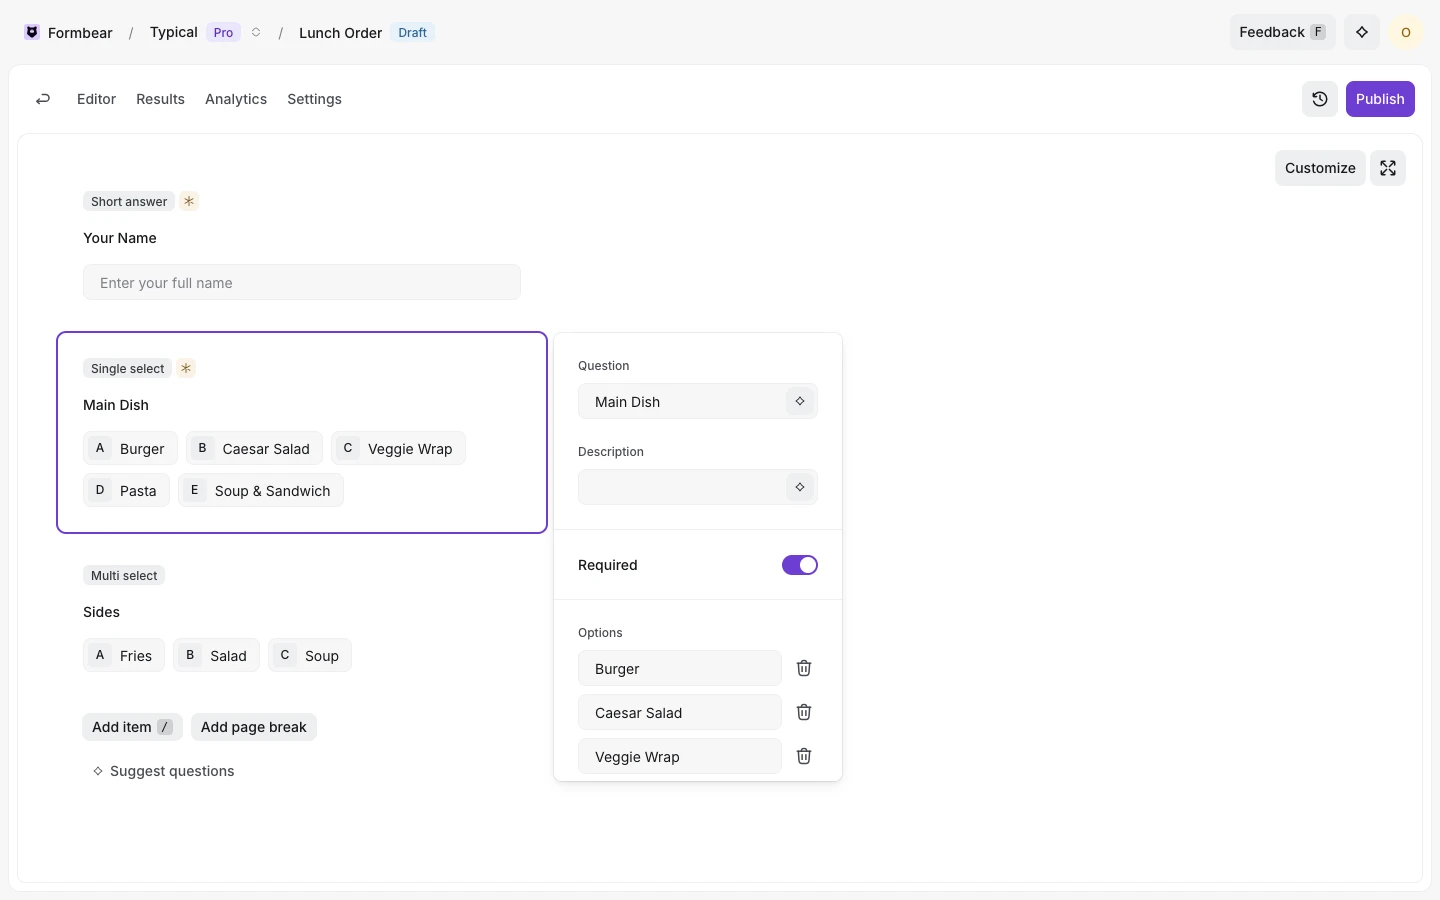Image resolution: width=1440 pixels, height=900 pixels.
Task: Open the Results tab
Action: 160,99
